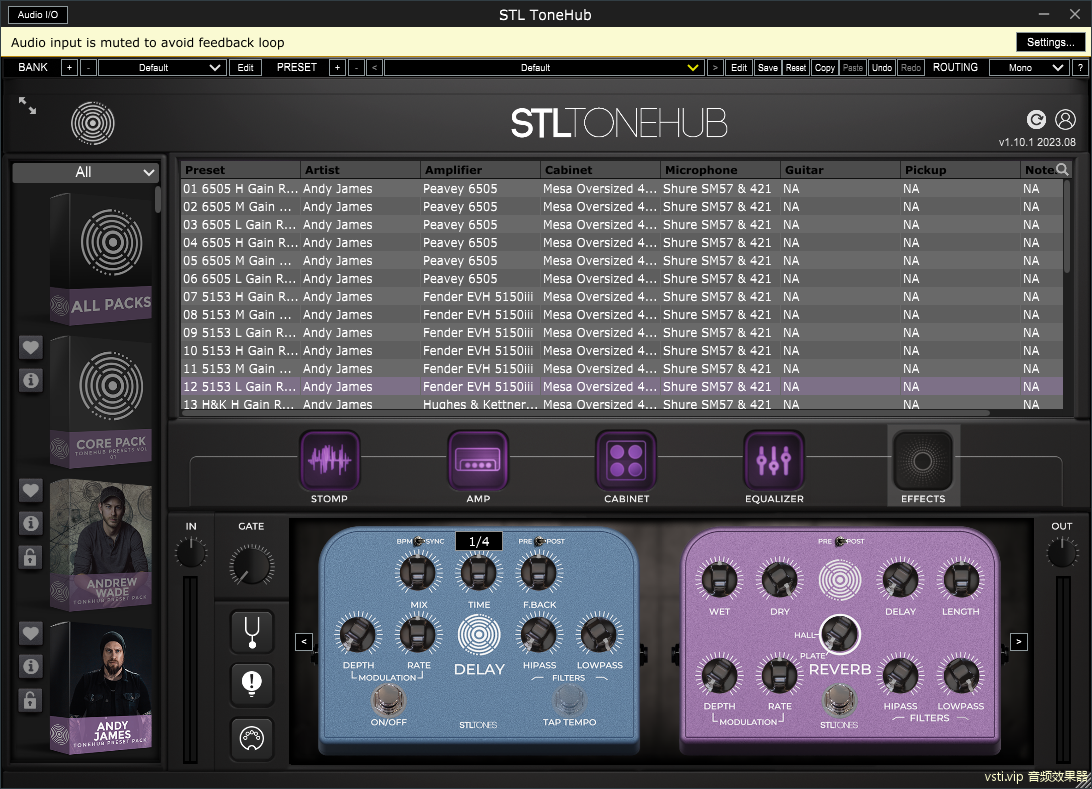Show info for the Core Pack
This screenshot has width=1092, height=789.
click(31, 380)
